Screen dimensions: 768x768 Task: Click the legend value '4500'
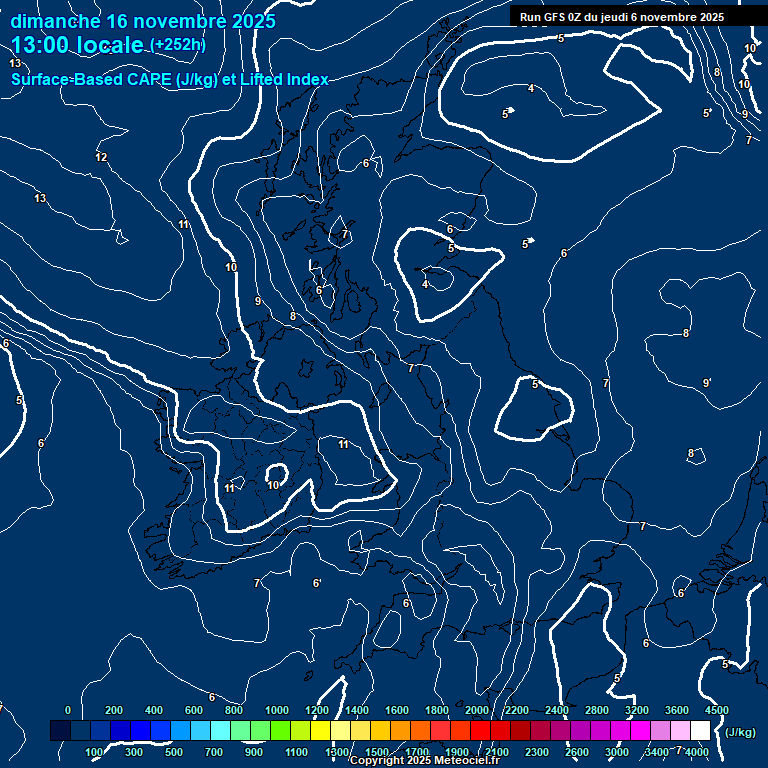pyautogui.click(x=717, y=710)
